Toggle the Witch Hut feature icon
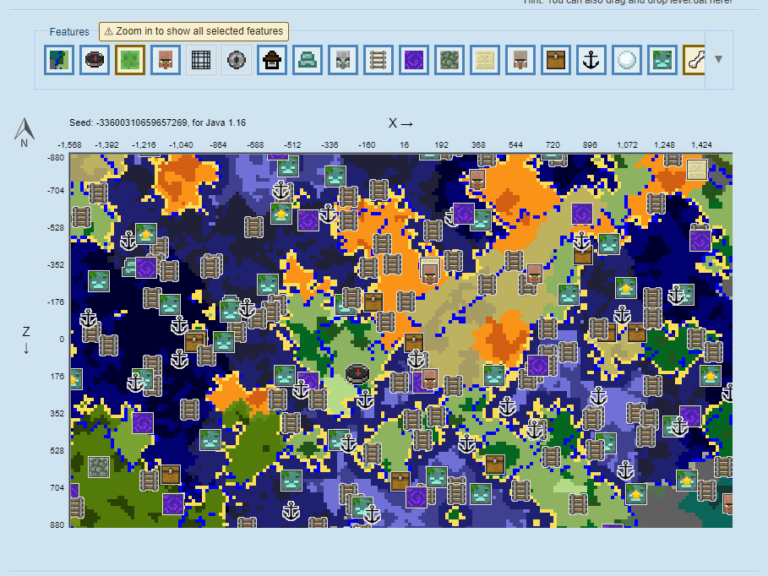 (x=272, y=60)
